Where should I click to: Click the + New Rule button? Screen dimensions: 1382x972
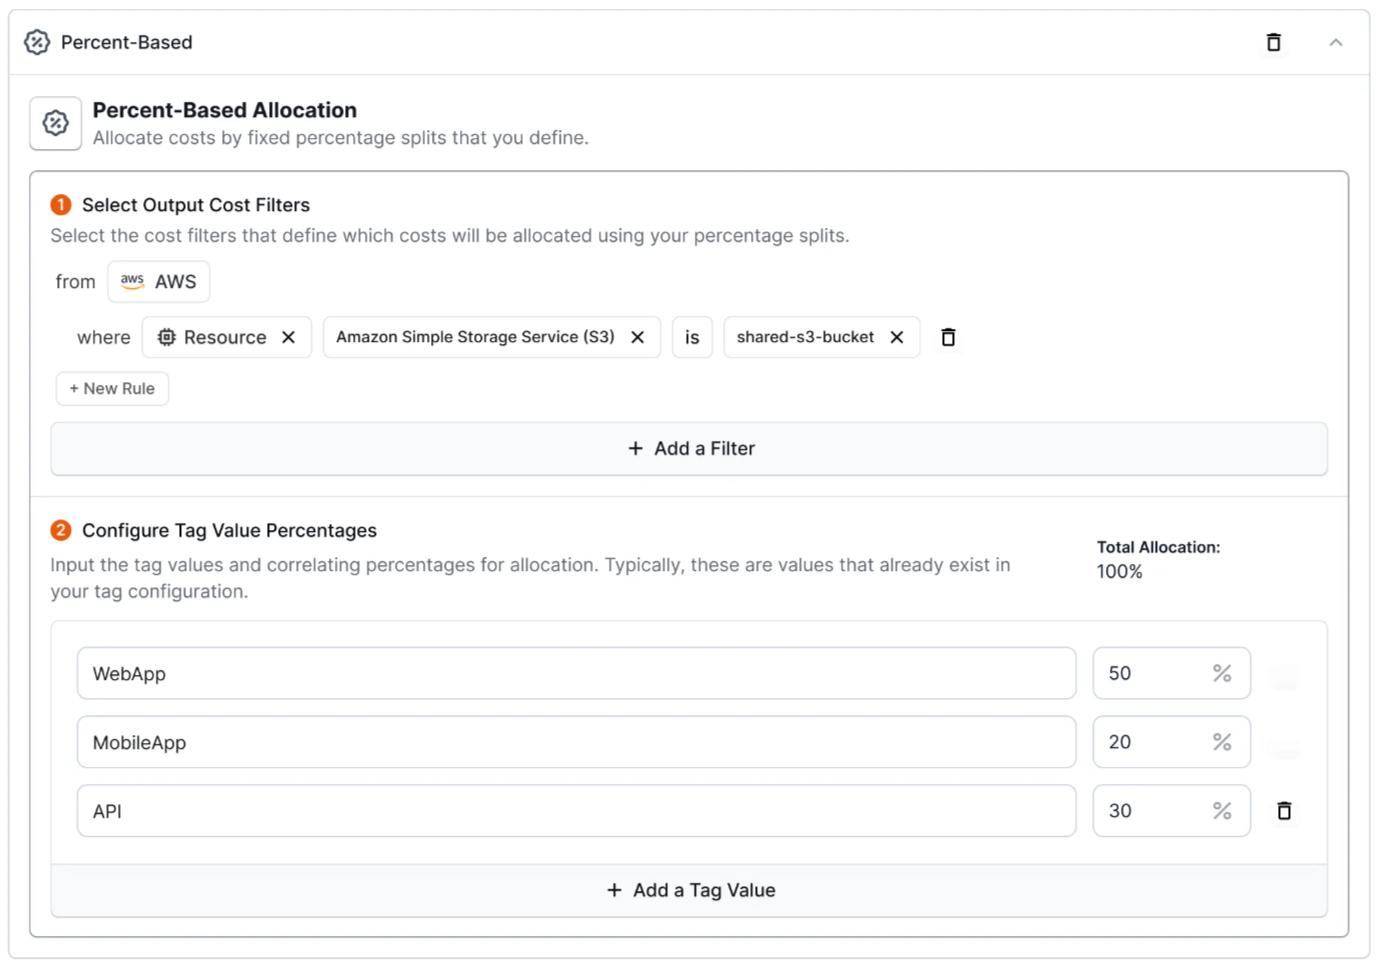[111, 388]
